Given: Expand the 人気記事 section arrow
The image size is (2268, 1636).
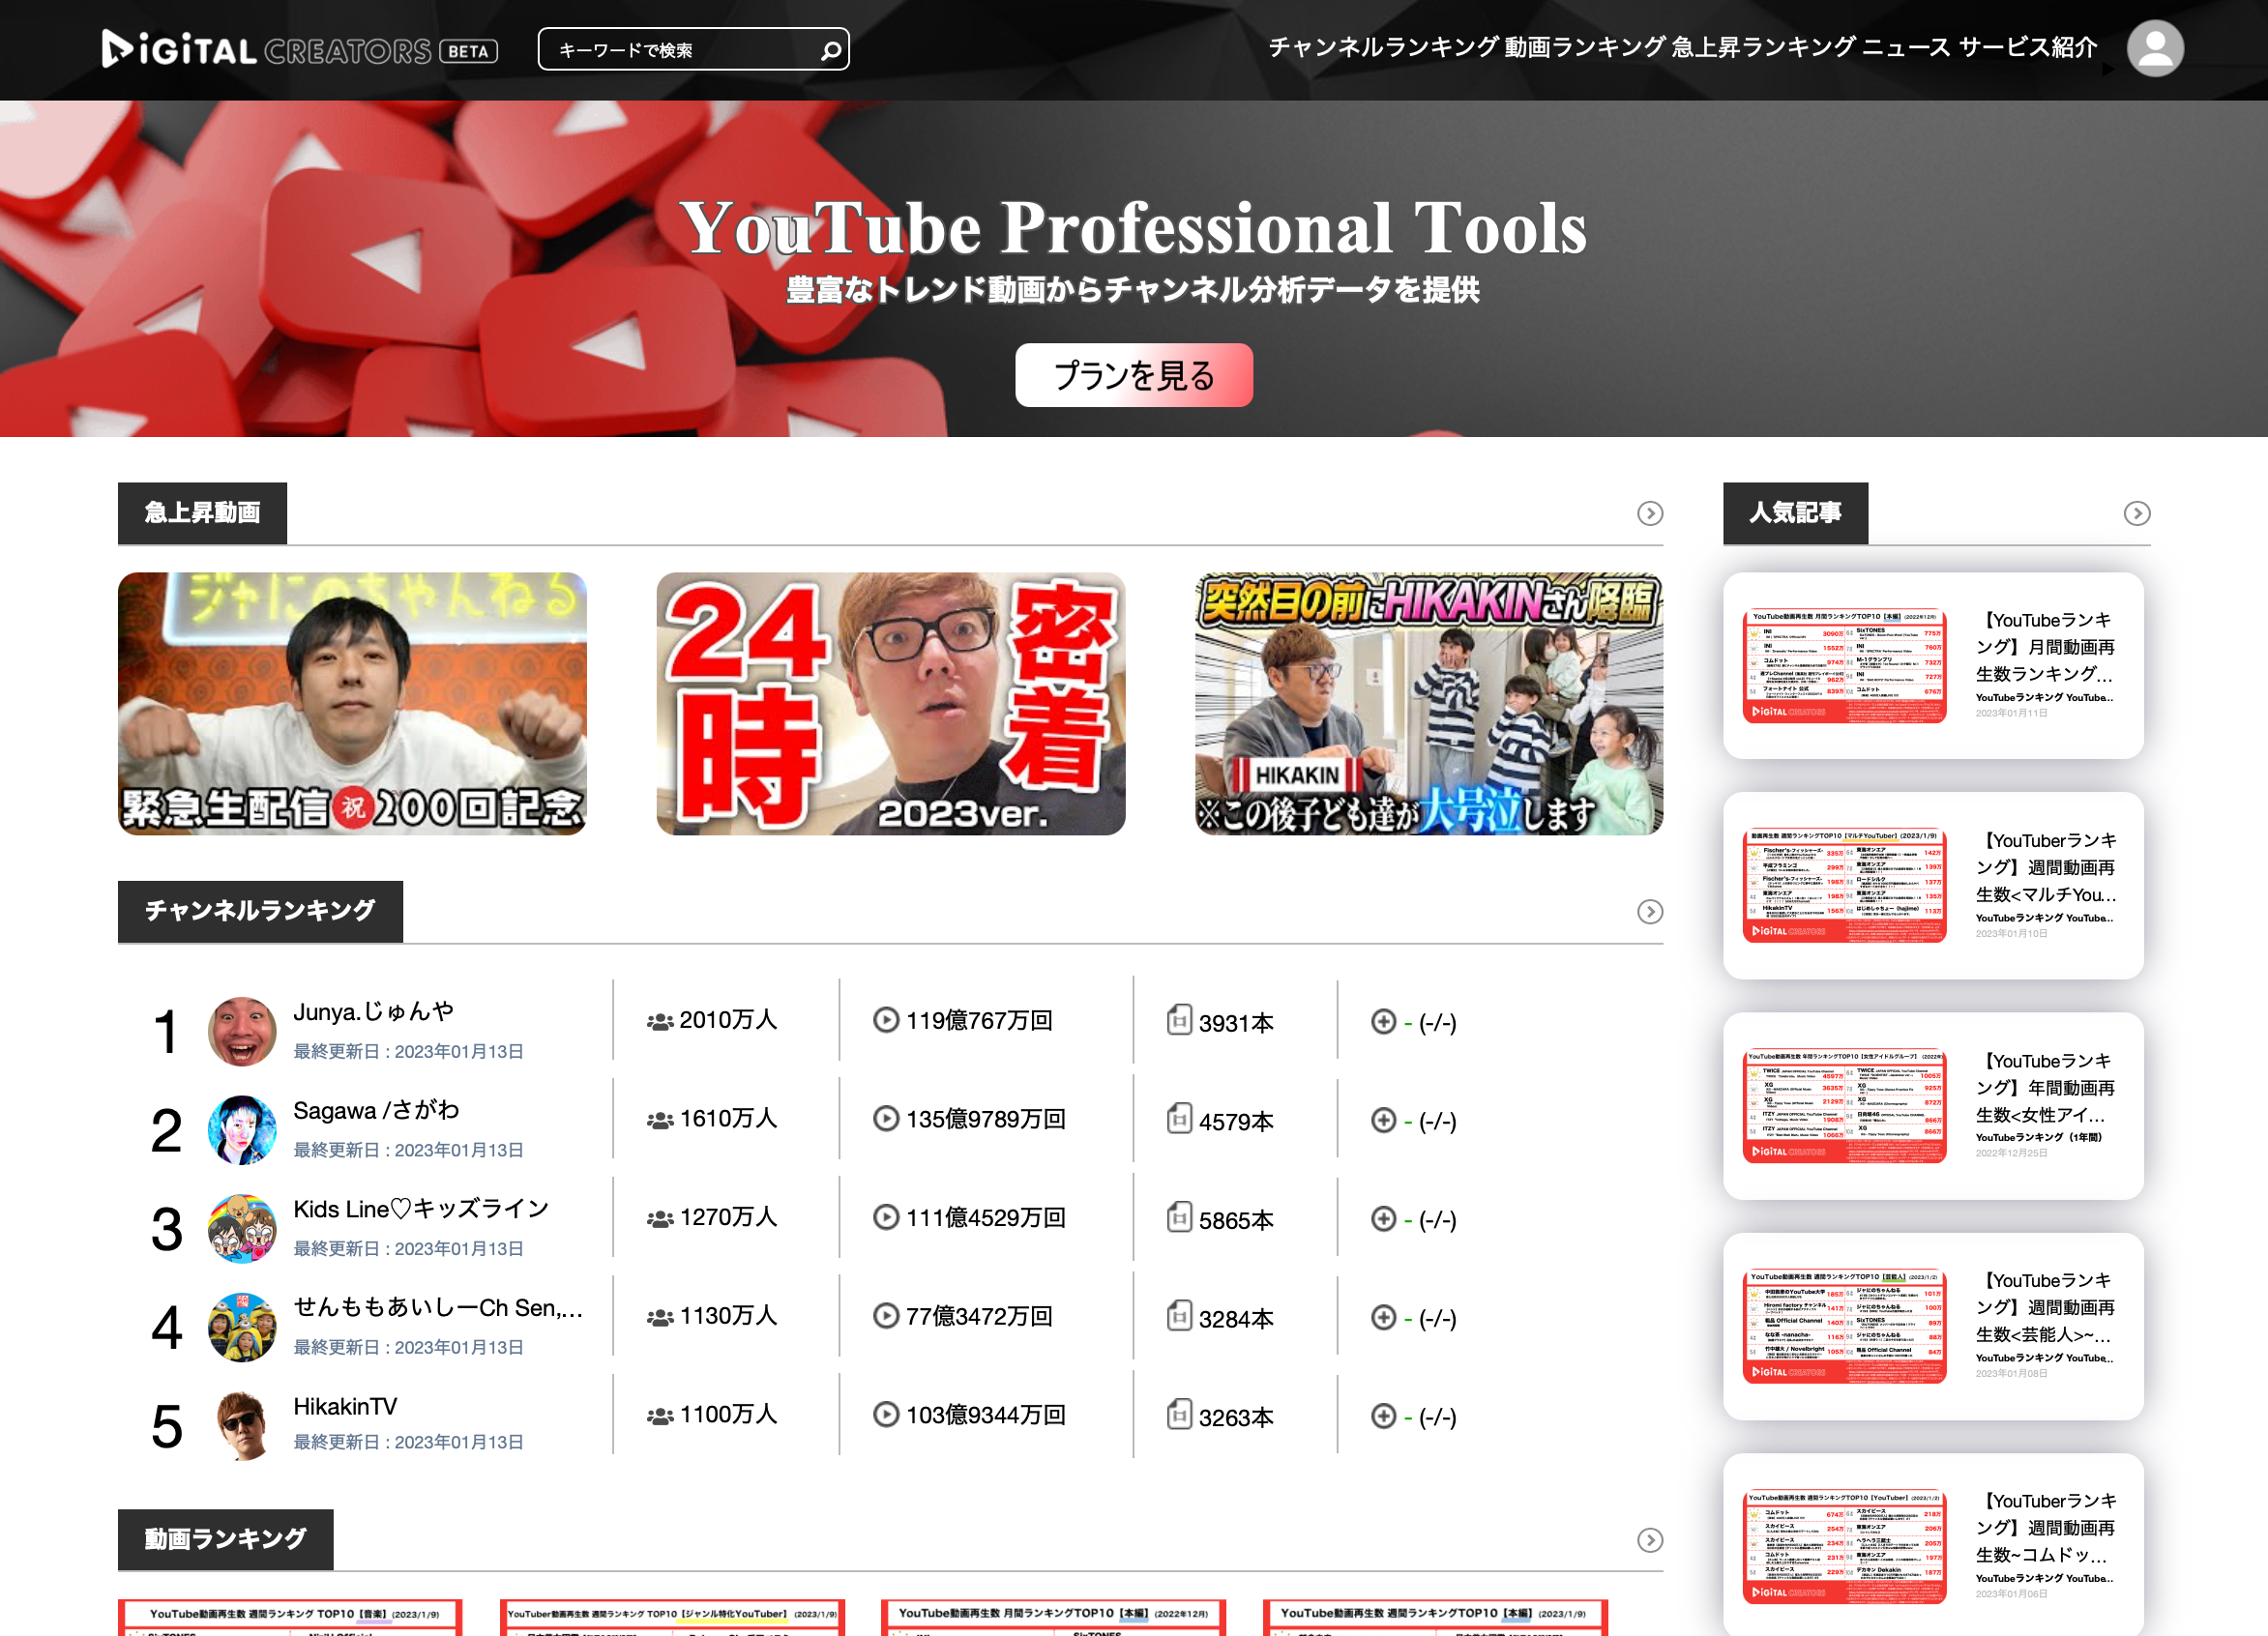Looking at the screenshot, I should 2136,513.
